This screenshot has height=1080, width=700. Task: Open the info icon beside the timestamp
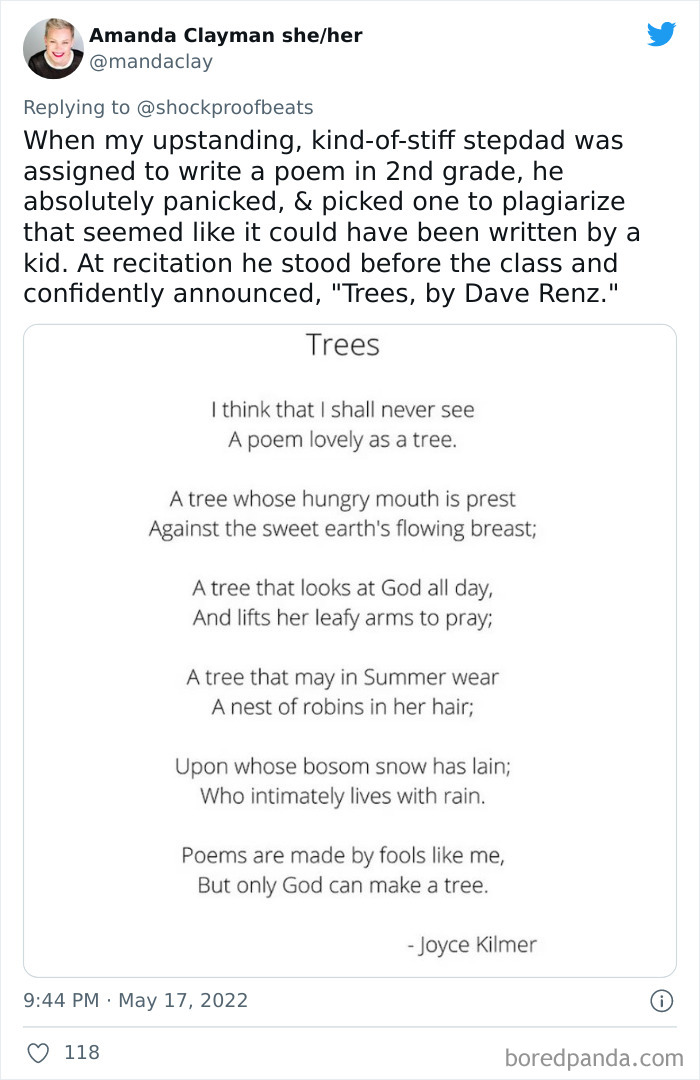point(661,1000)
